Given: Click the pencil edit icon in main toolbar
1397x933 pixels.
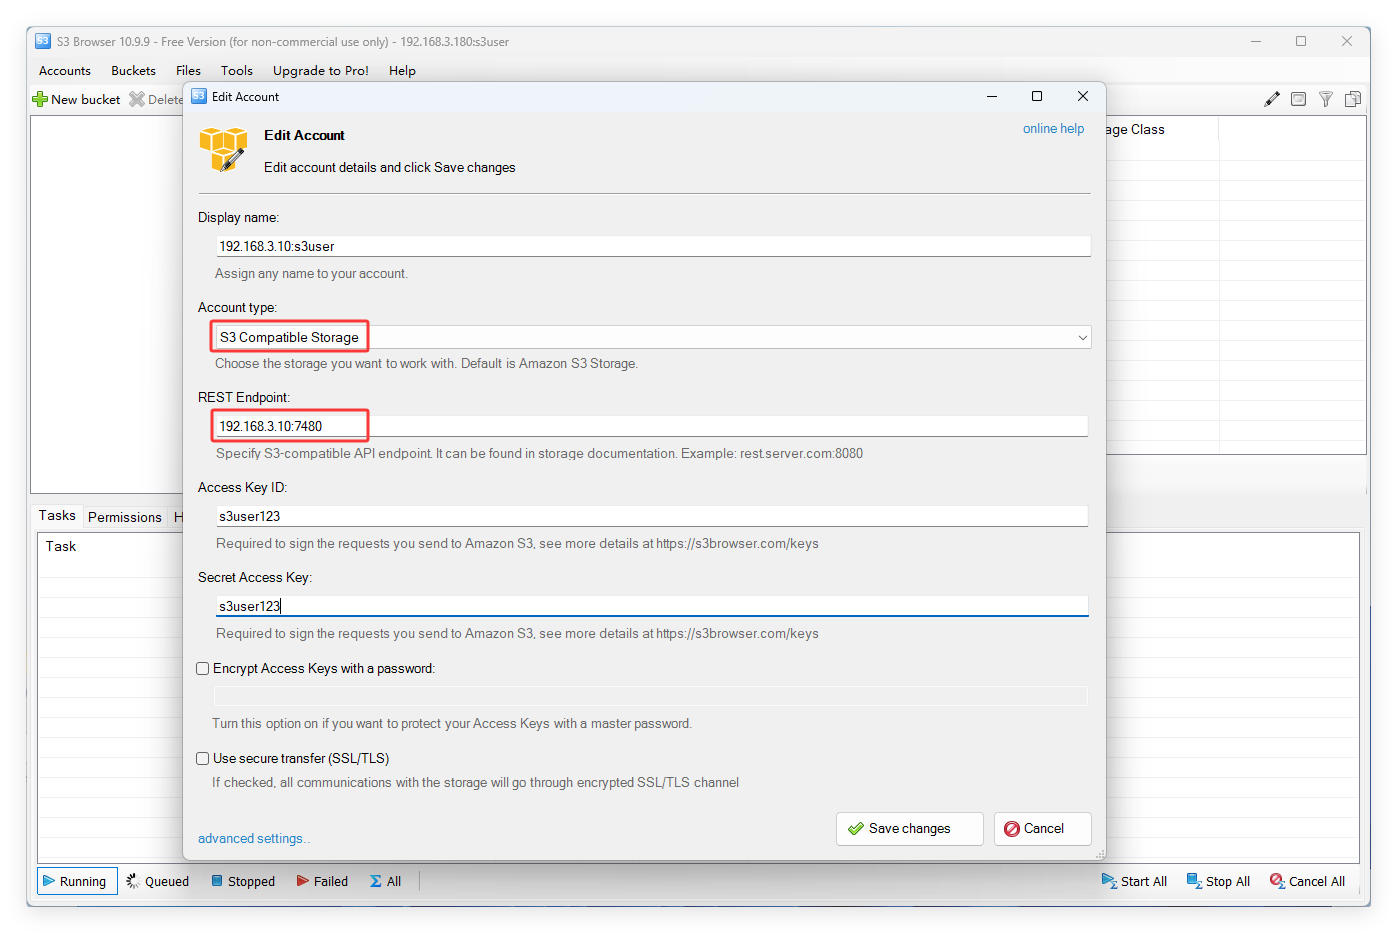Looking at the screenshot, I should tap(1272, 99).
